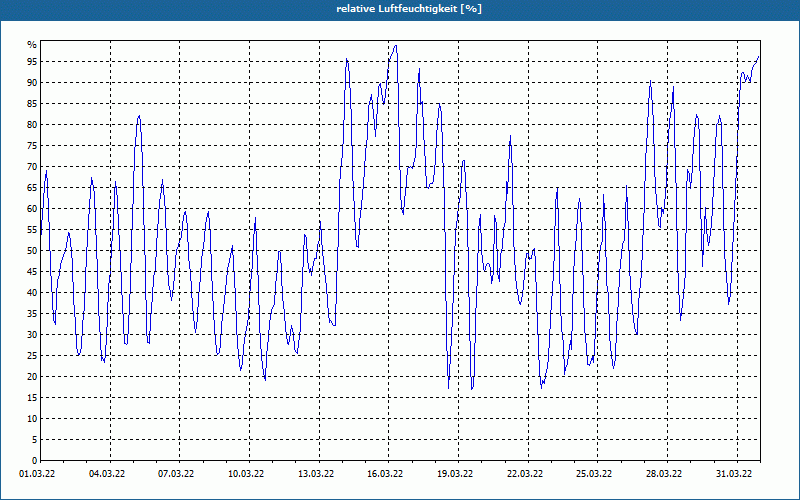
Task: Click the 15 y-axis value
Action: click(32, 397)
